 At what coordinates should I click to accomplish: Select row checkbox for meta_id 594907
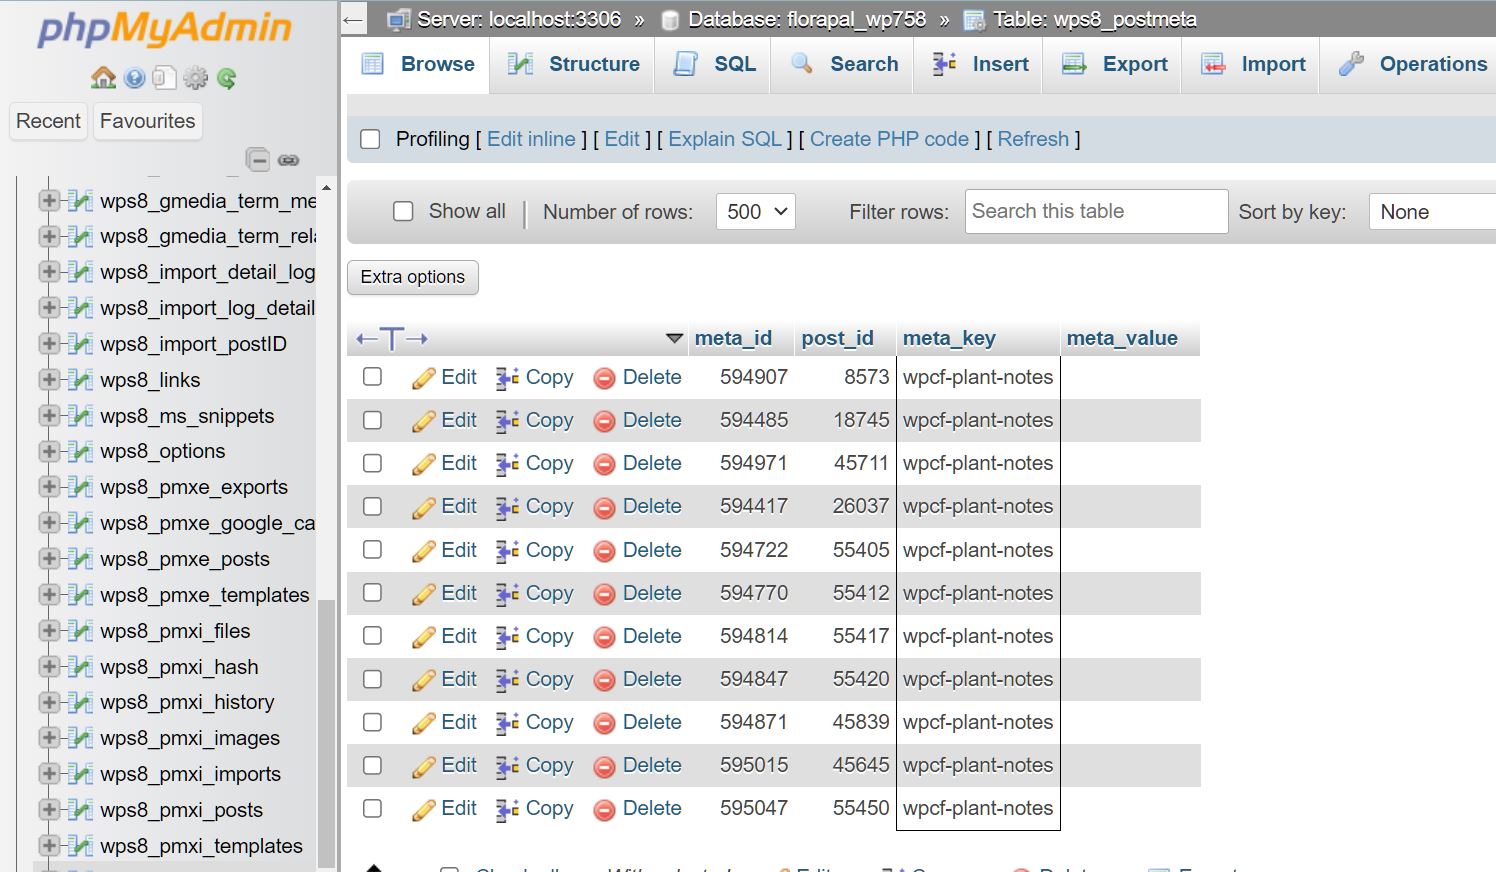click(x=372, y=376)
